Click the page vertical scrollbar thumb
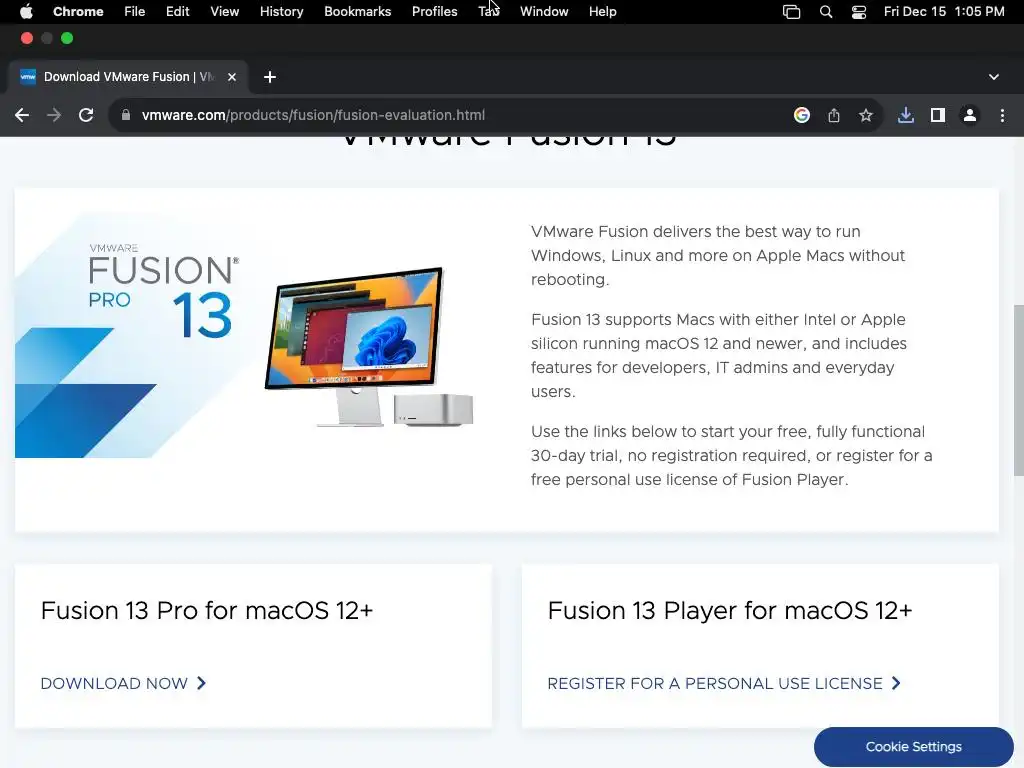1024x768 pixels. coord(1018,391)
